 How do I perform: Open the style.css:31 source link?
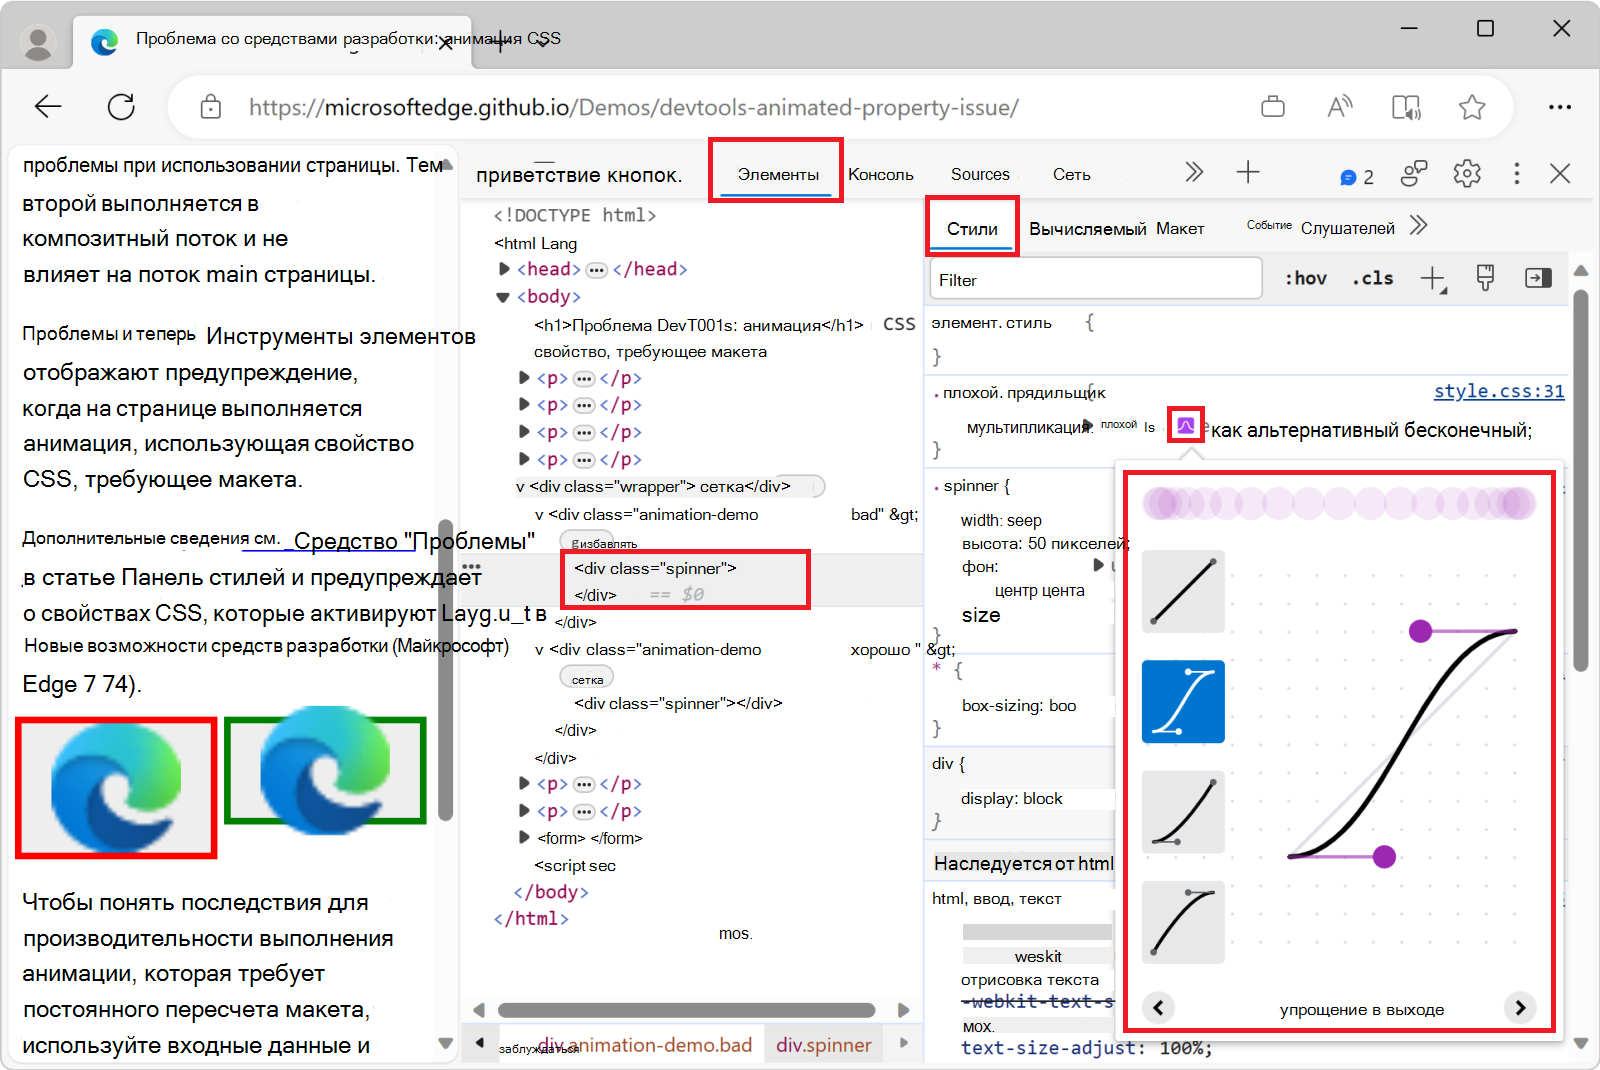tap(1499, 391)
